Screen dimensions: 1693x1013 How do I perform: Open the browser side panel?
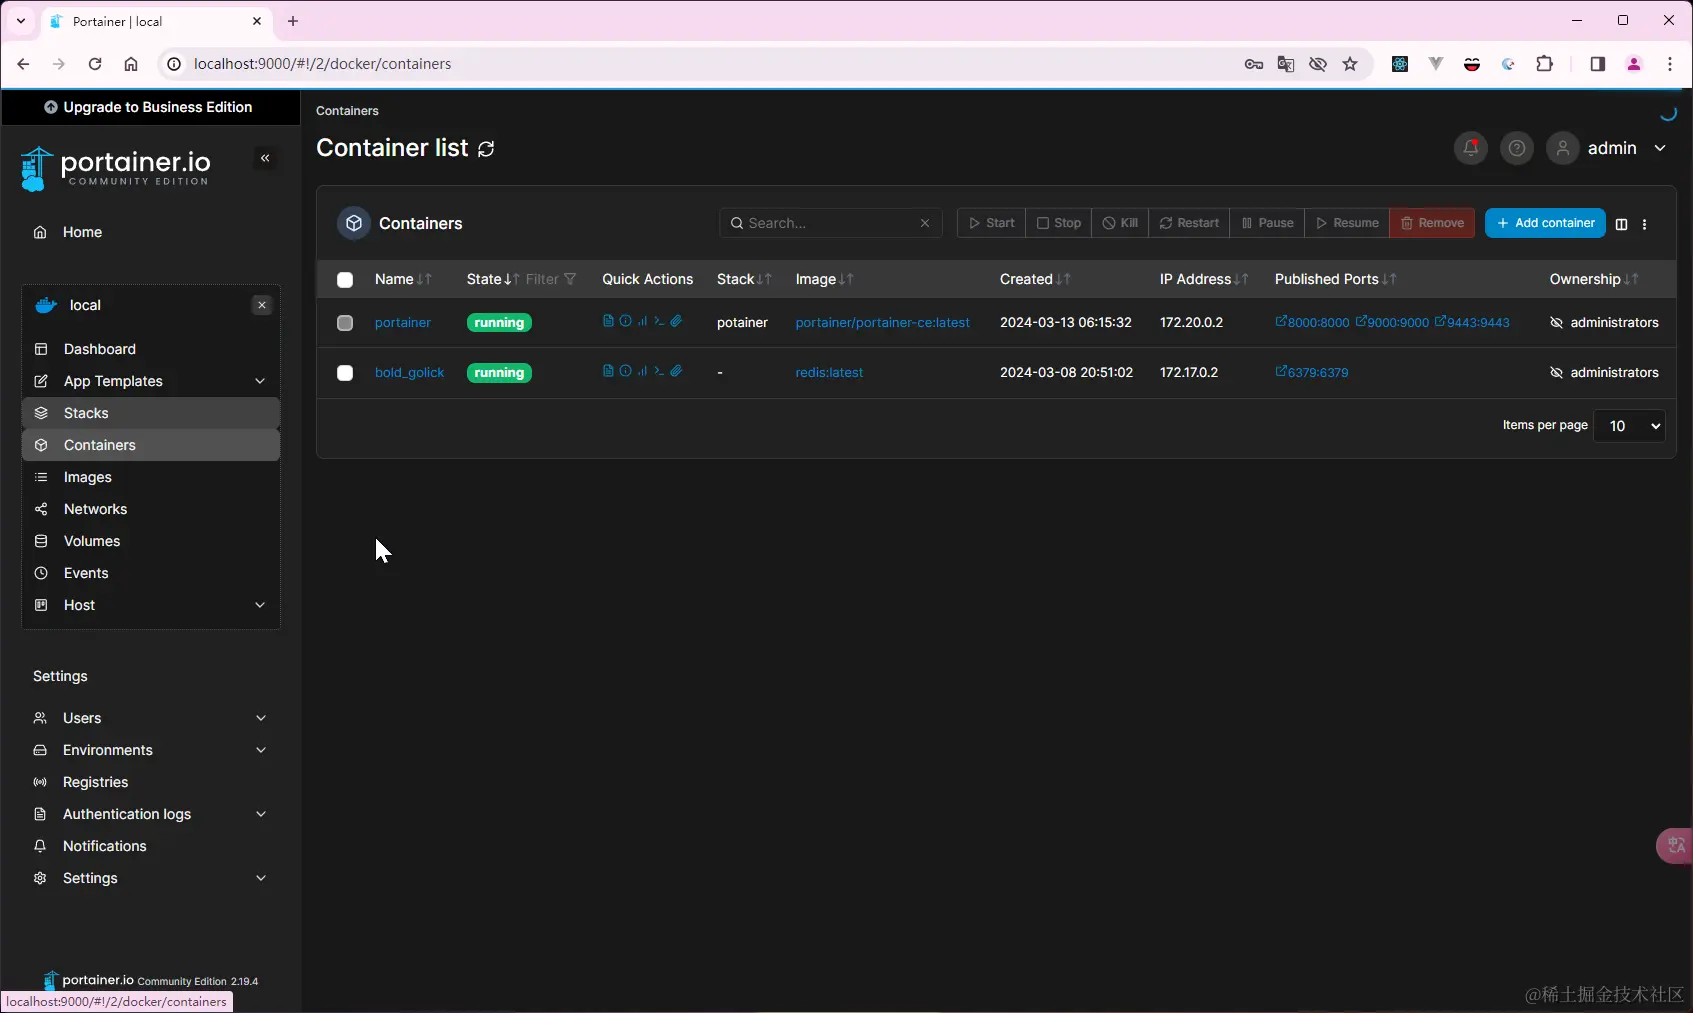(1597, 64)
